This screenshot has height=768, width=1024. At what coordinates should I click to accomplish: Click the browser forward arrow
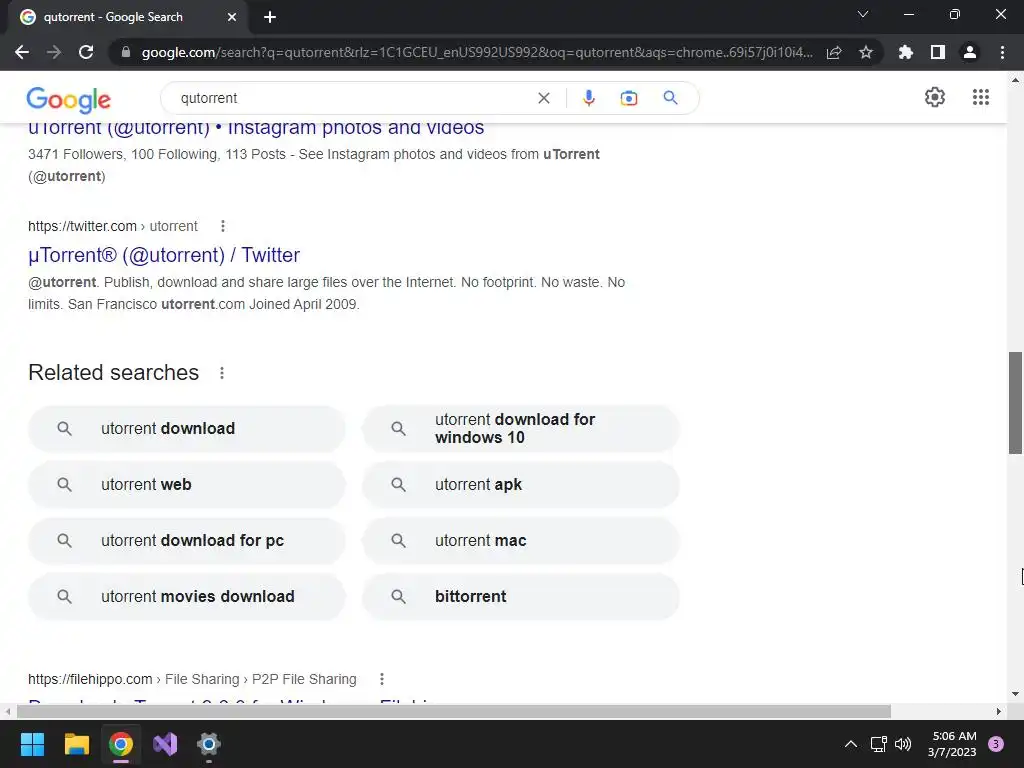pyautogui.click(x=54, y=52)
